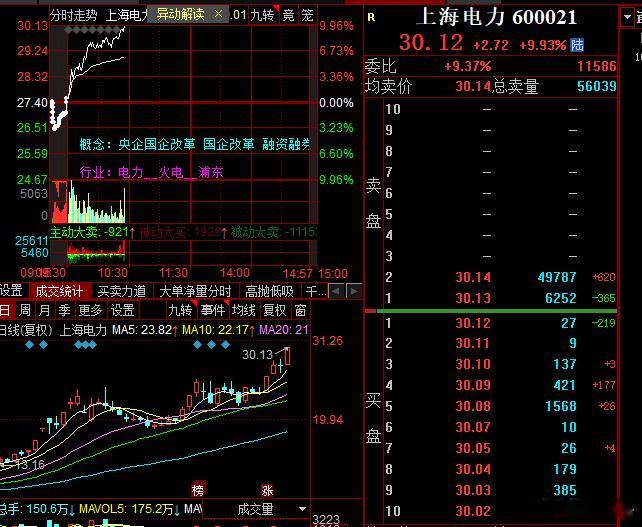Select the 月 period for the K-line

(44, 310)
